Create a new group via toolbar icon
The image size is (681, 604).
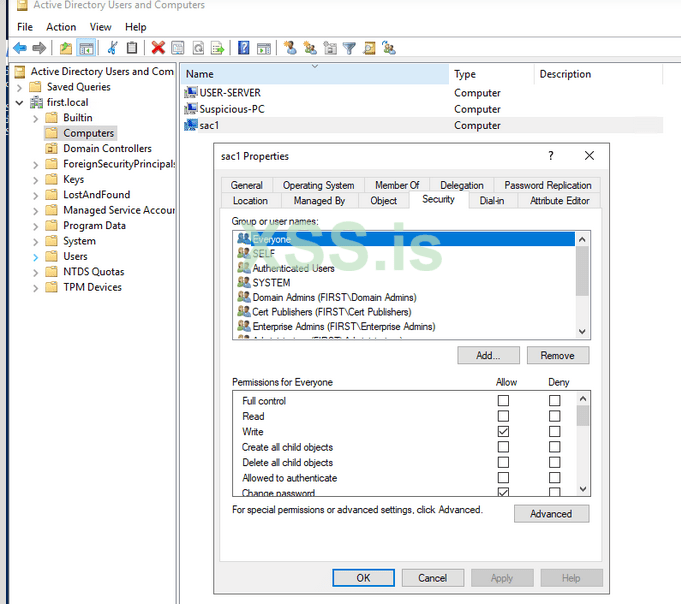point(310,48)
